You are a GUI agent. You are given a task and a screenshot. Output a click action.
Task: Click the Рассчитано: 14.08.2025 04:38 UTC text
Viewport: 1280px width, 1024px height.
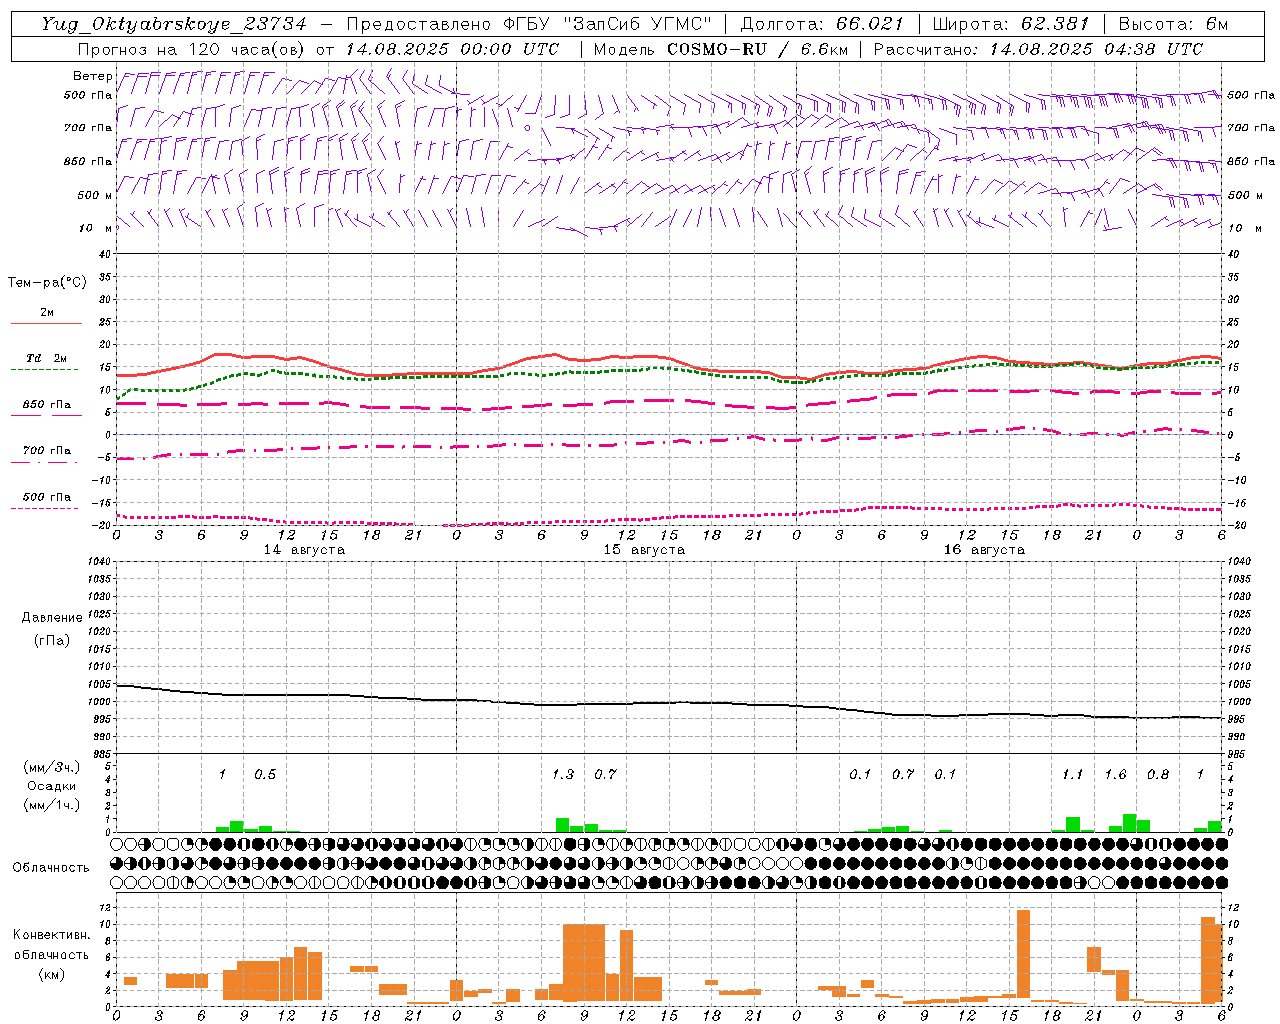[x=1038, y=49]
